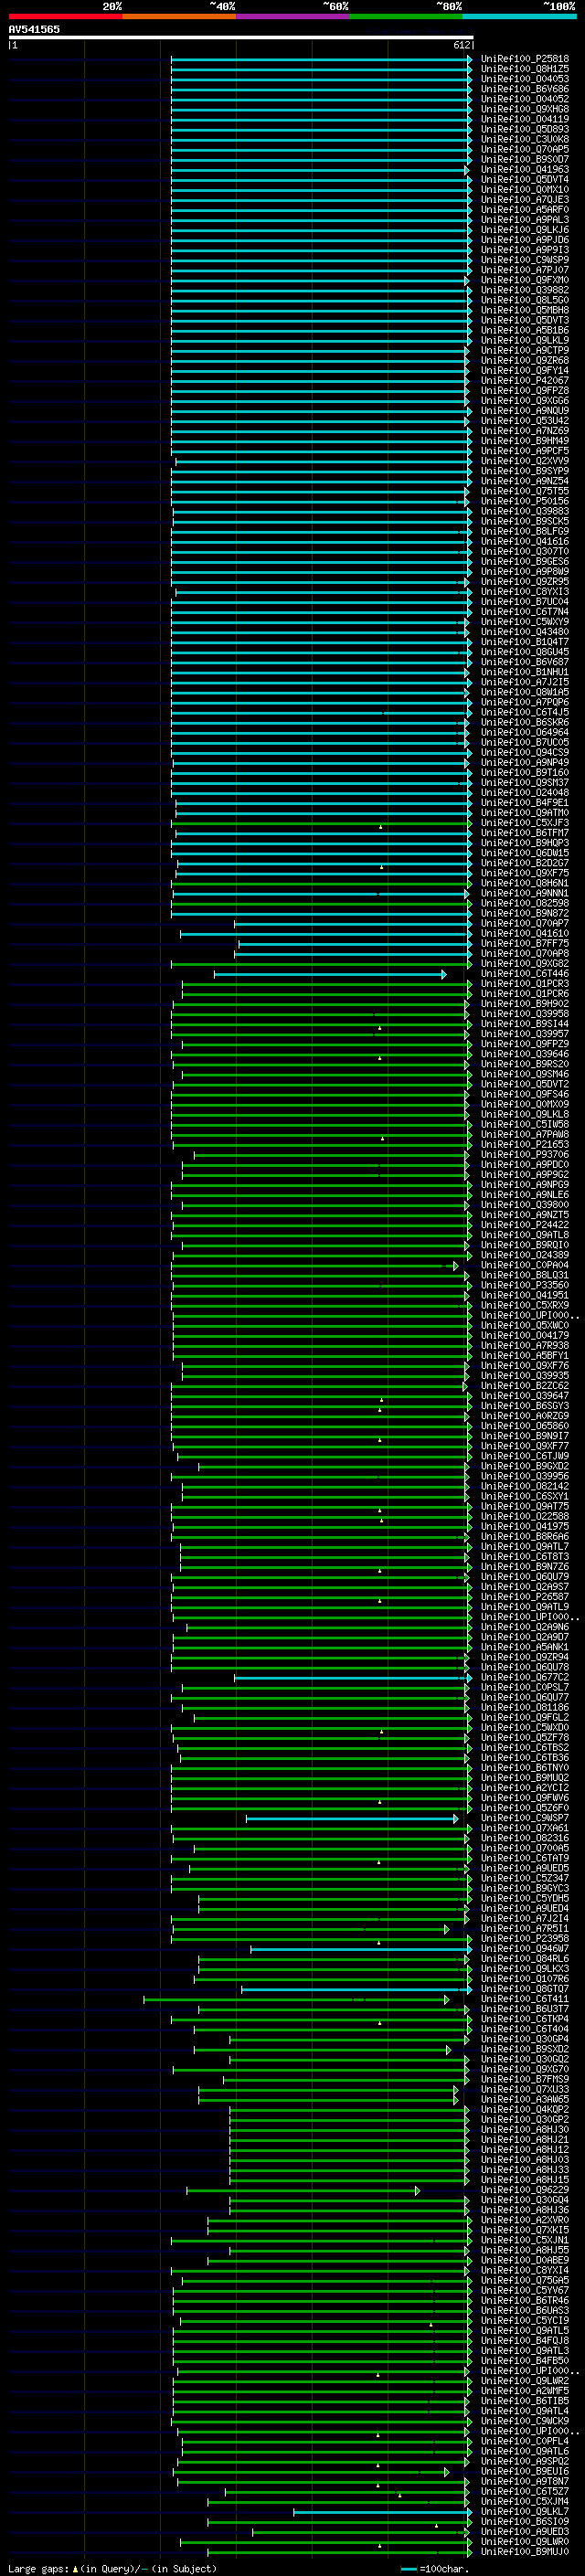Click the cyan alignment bar for UniRef100_Q9LKL7
585x2576 pixels.
[383, 2511]
